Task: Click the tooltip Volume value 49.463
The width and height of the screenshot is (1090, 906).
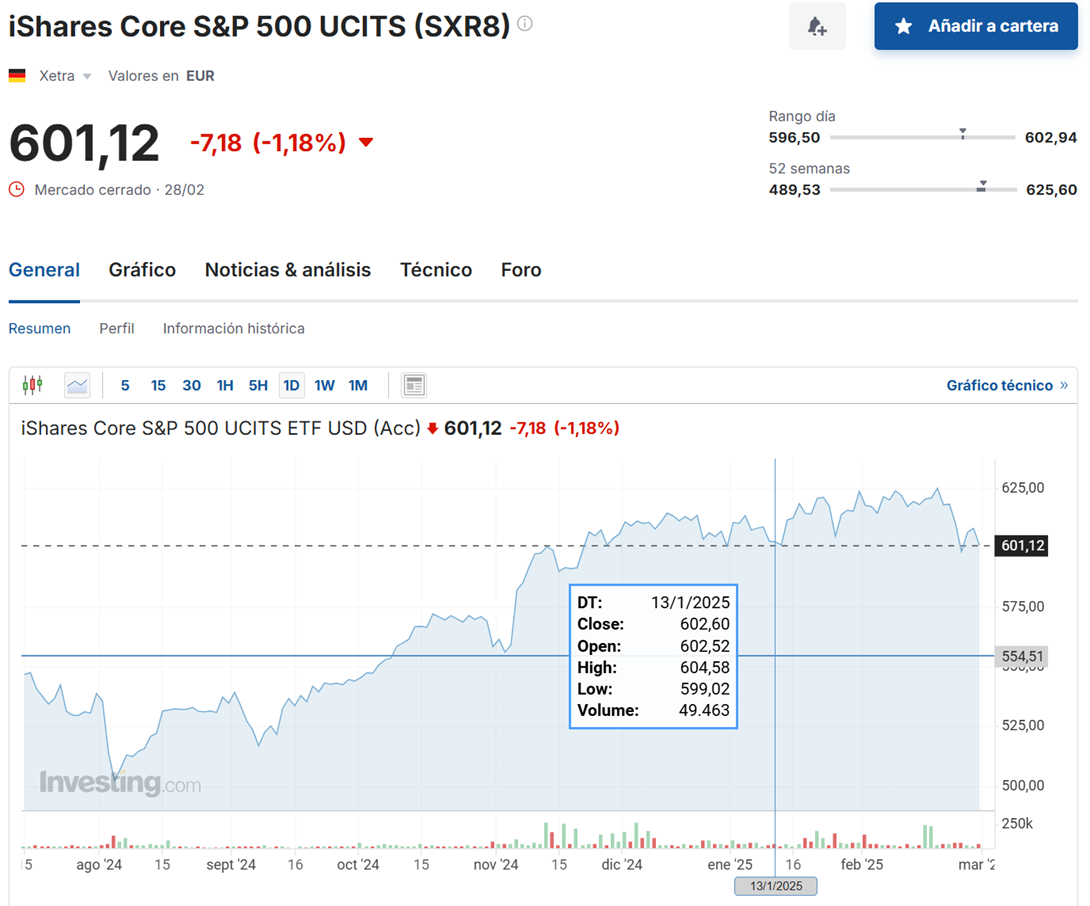Action: [704, 711]
